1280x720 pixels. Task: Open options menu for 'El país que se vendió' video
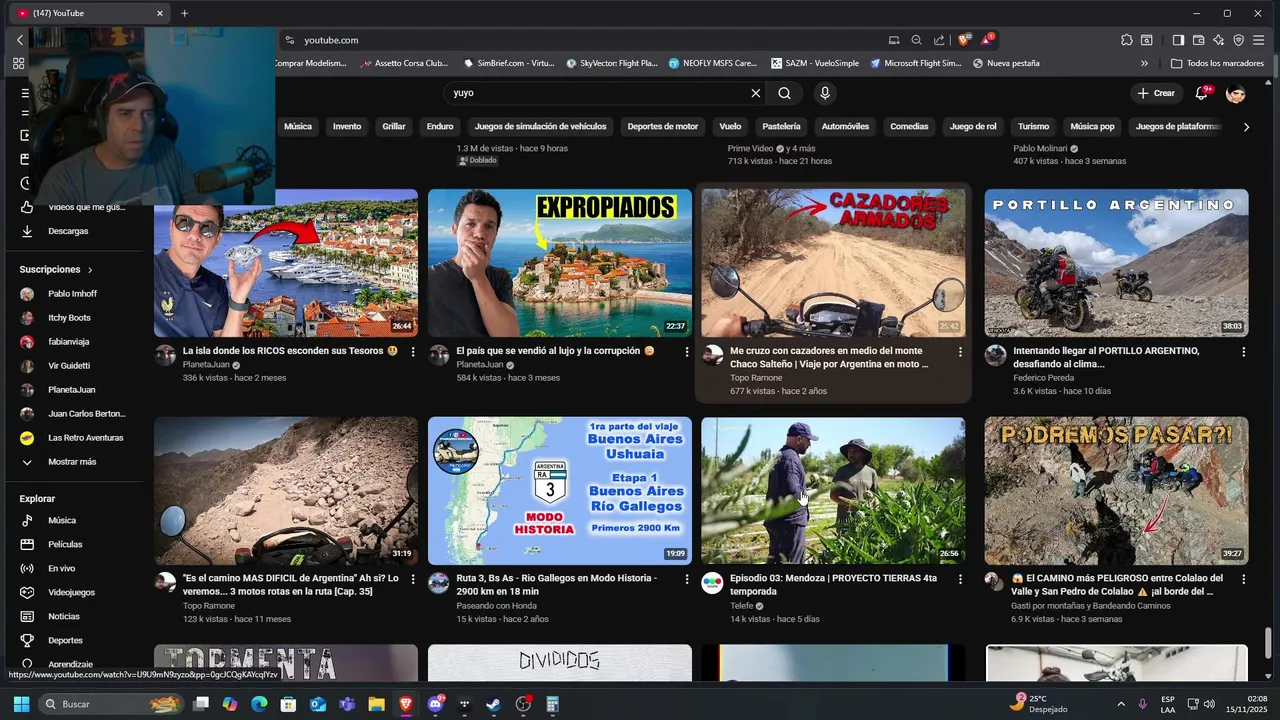click(687, 352)
